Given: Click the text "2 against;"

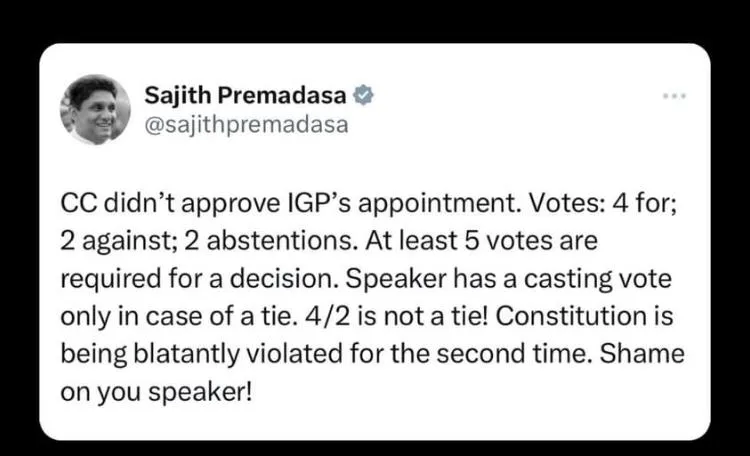Looking at the screenshot, I should click(x=118, y=241).
